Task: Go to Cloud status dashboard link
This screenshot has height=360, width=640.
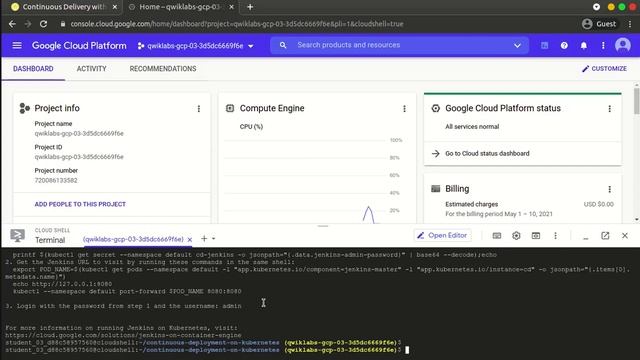Action: click(487, 153)
